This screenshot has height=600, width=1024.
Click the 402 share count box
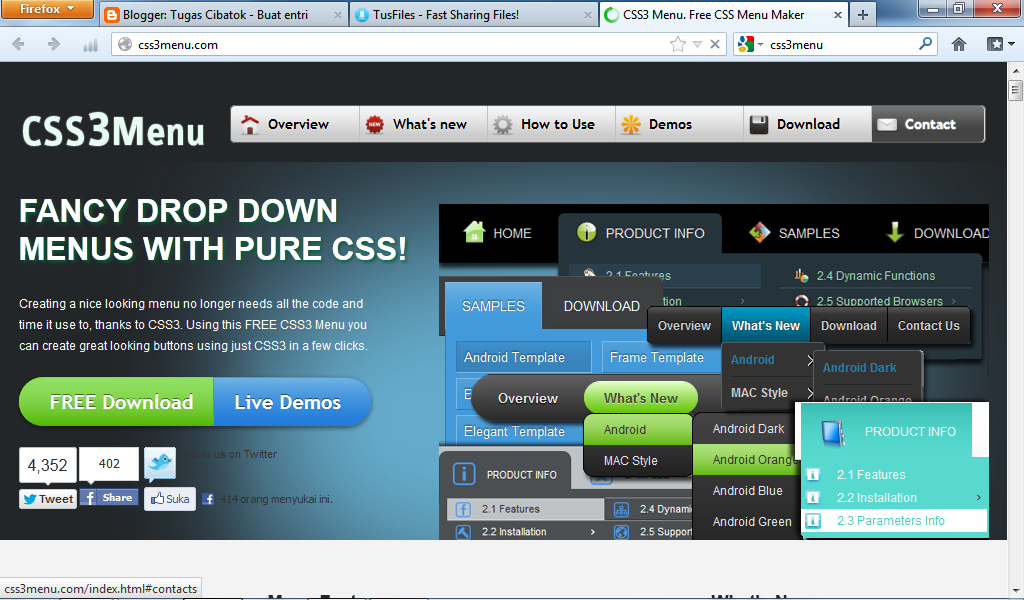(x=109, y=464)
